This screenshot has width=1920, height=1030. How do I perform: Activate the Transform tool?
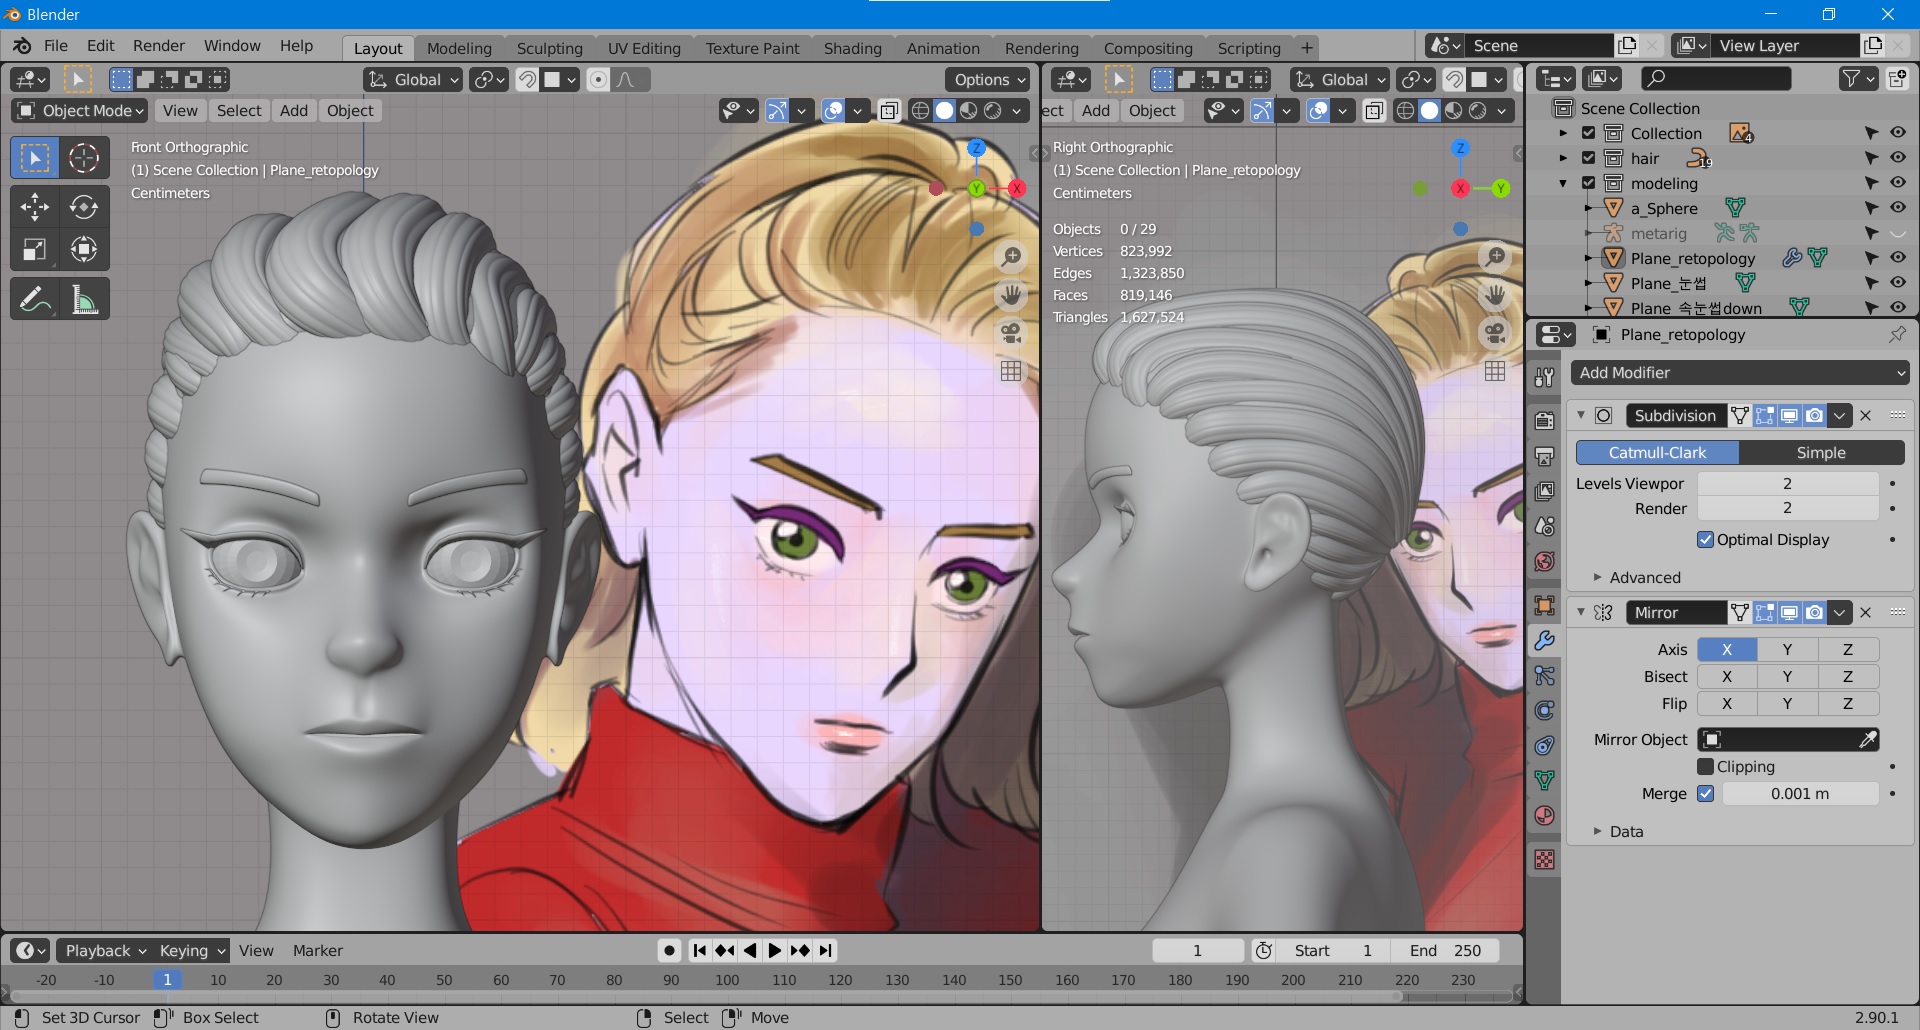(84, 250)
